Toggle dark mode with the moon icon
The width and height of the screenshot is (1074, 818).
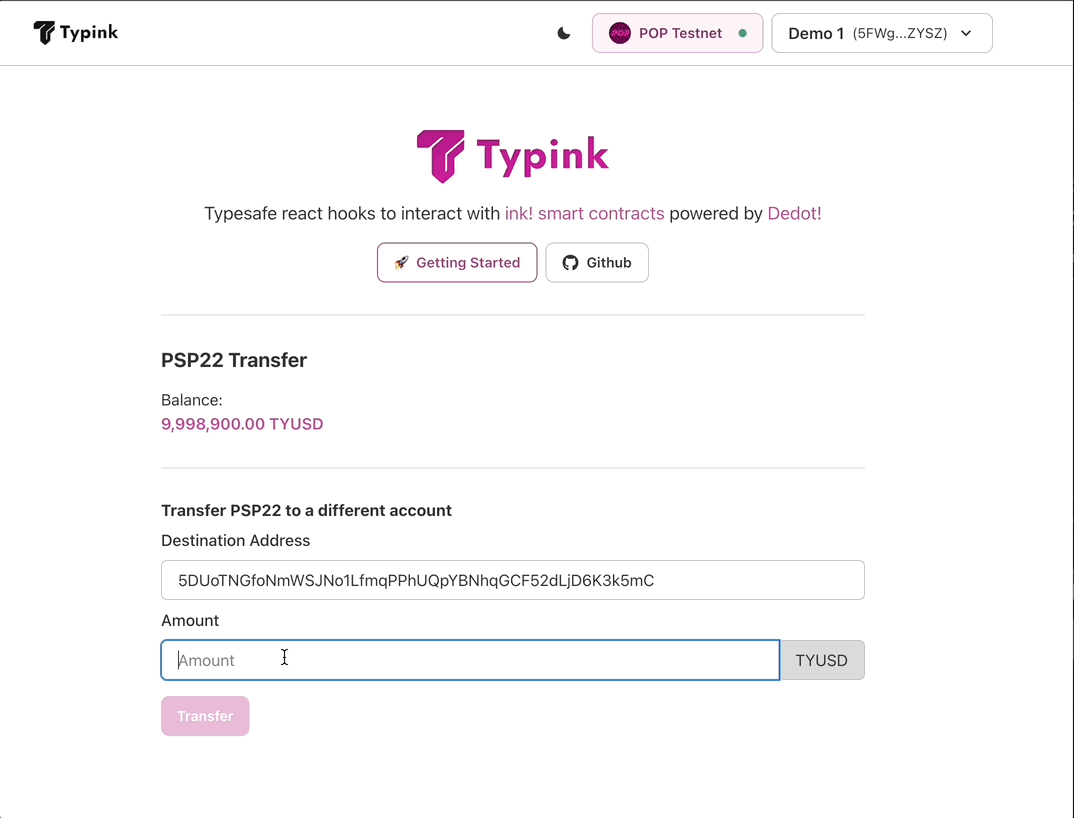point(564,33)
